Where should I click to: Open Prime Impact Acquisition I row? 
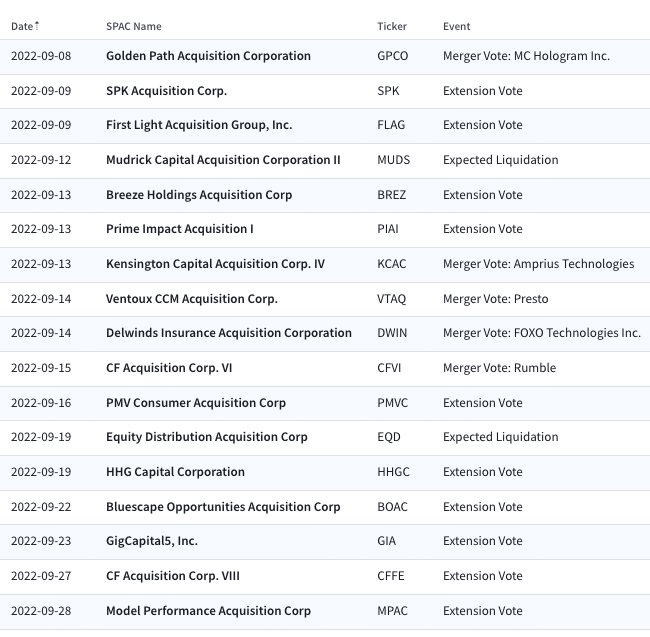[179, 229]
